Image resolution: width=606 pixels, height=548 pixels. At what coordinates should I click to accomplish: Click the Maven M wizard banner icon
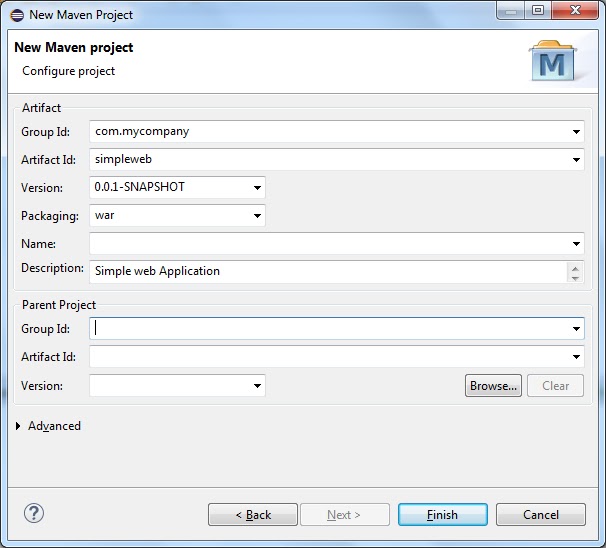coord(553,61)
